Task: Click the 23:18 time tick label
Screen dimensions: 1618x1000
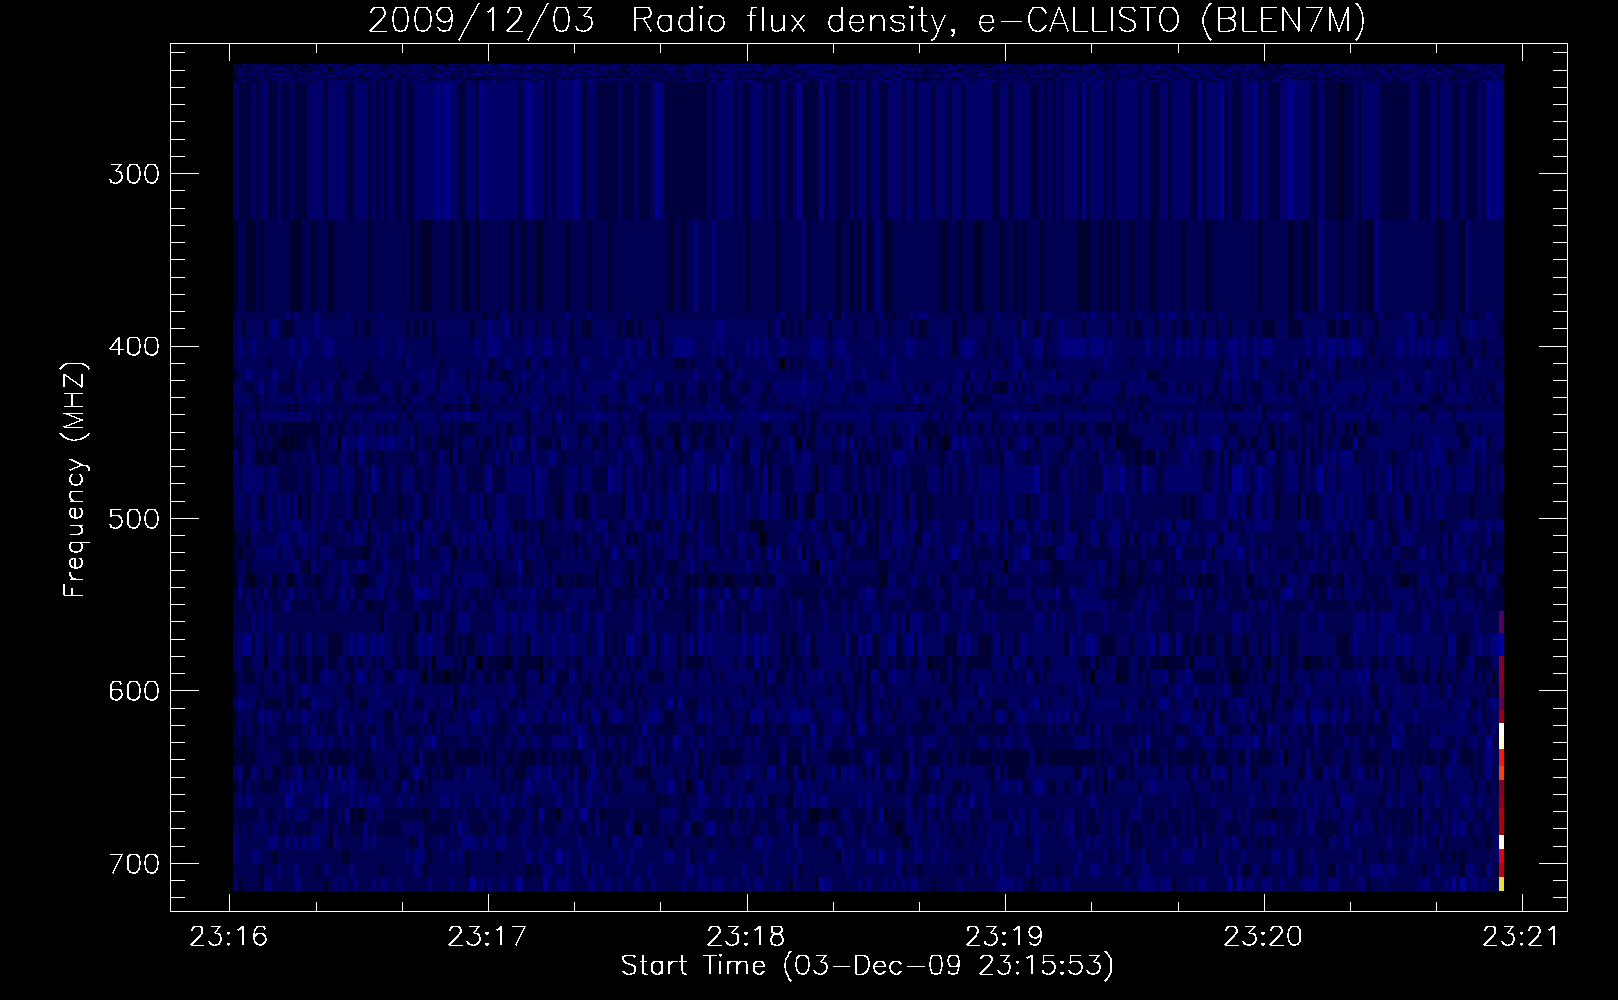Action: pyautogui.click(x=747, y=937)
